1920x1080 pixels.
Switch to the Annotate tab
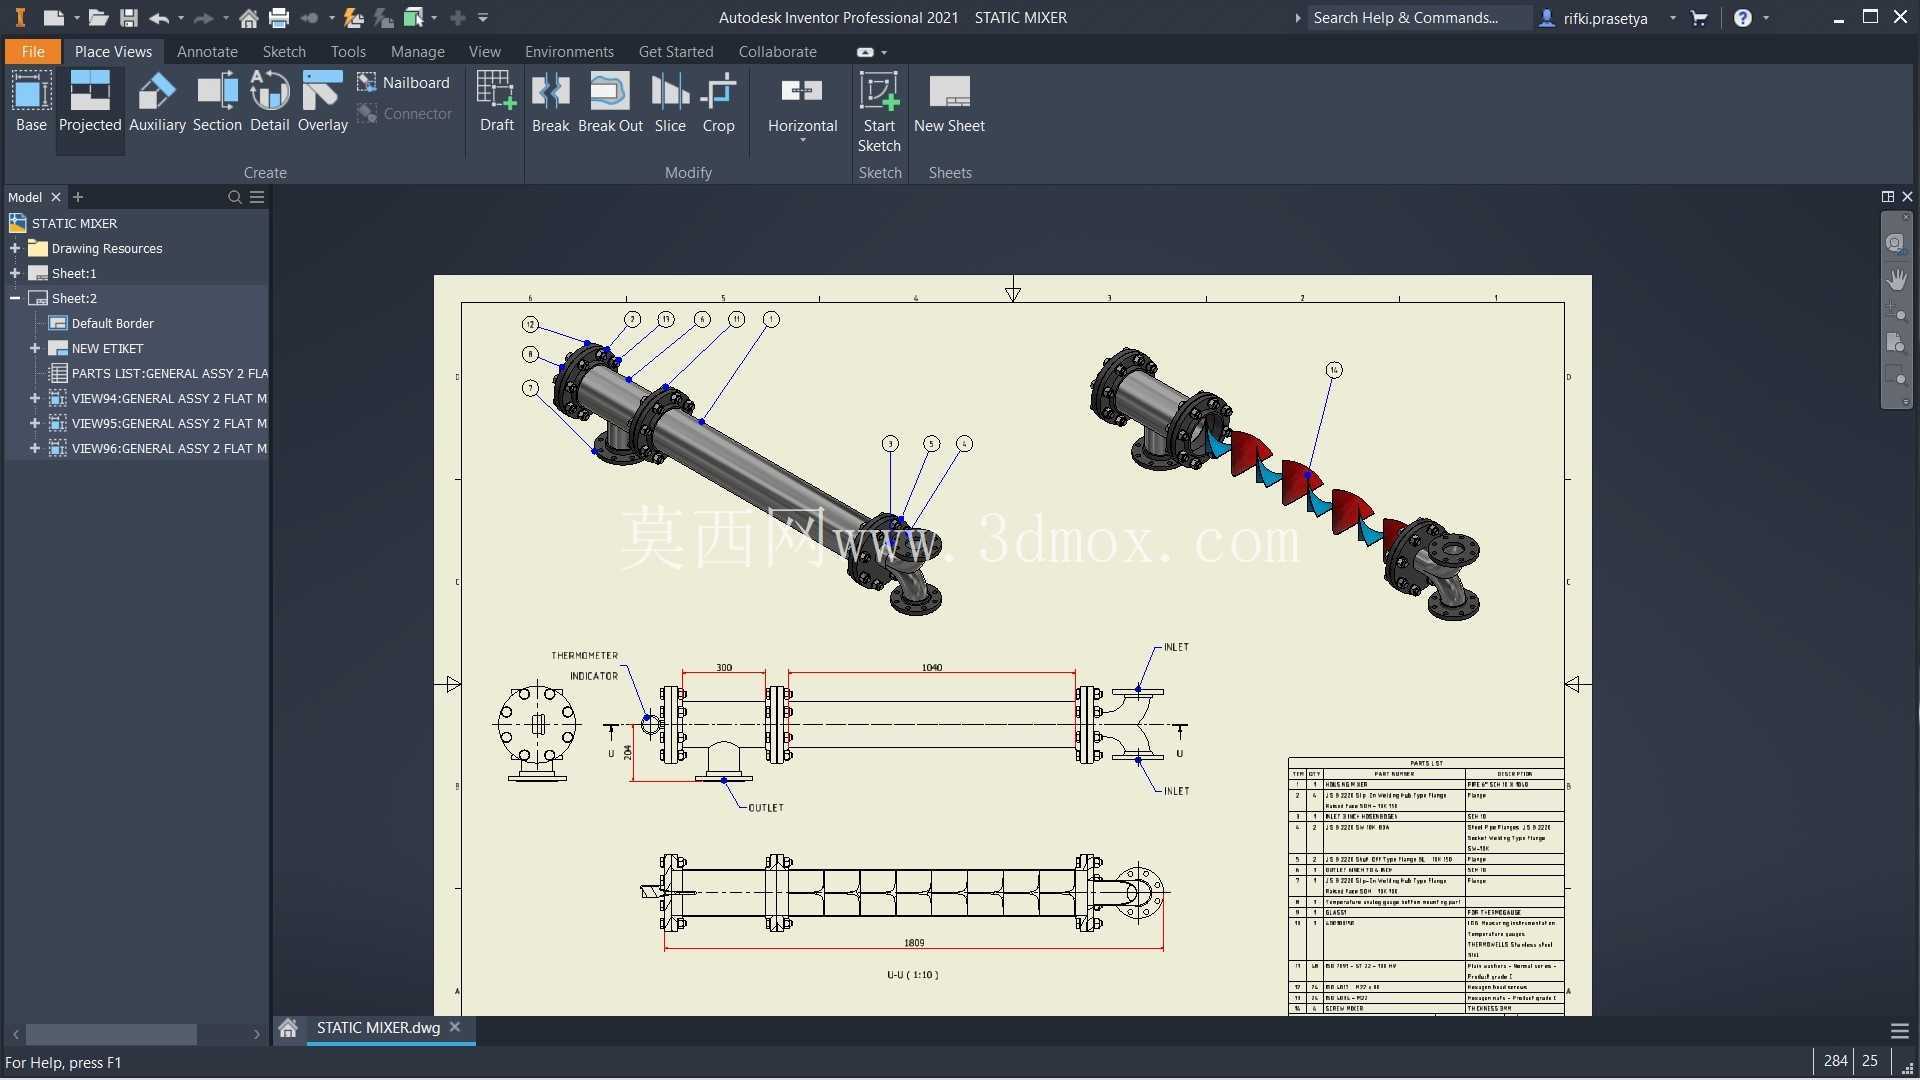pos(207,51)
